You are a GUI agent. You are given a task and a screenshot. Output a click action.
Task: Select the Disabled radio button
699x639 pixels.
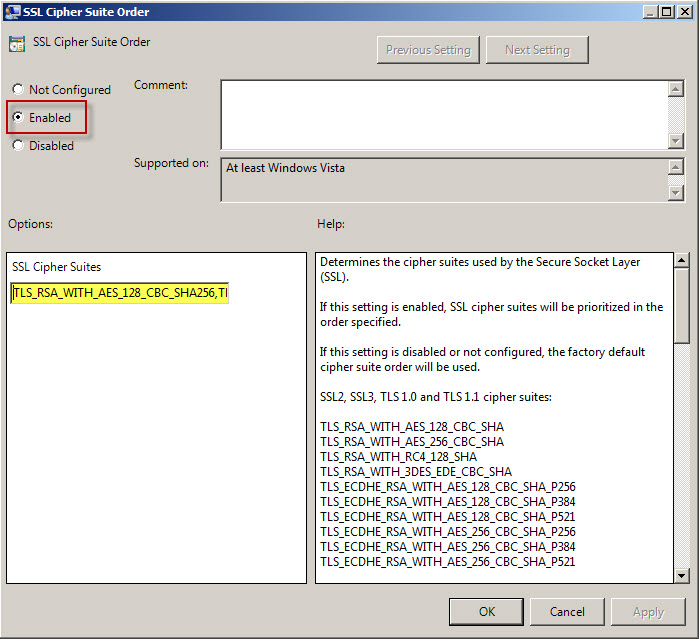(18, 146)
